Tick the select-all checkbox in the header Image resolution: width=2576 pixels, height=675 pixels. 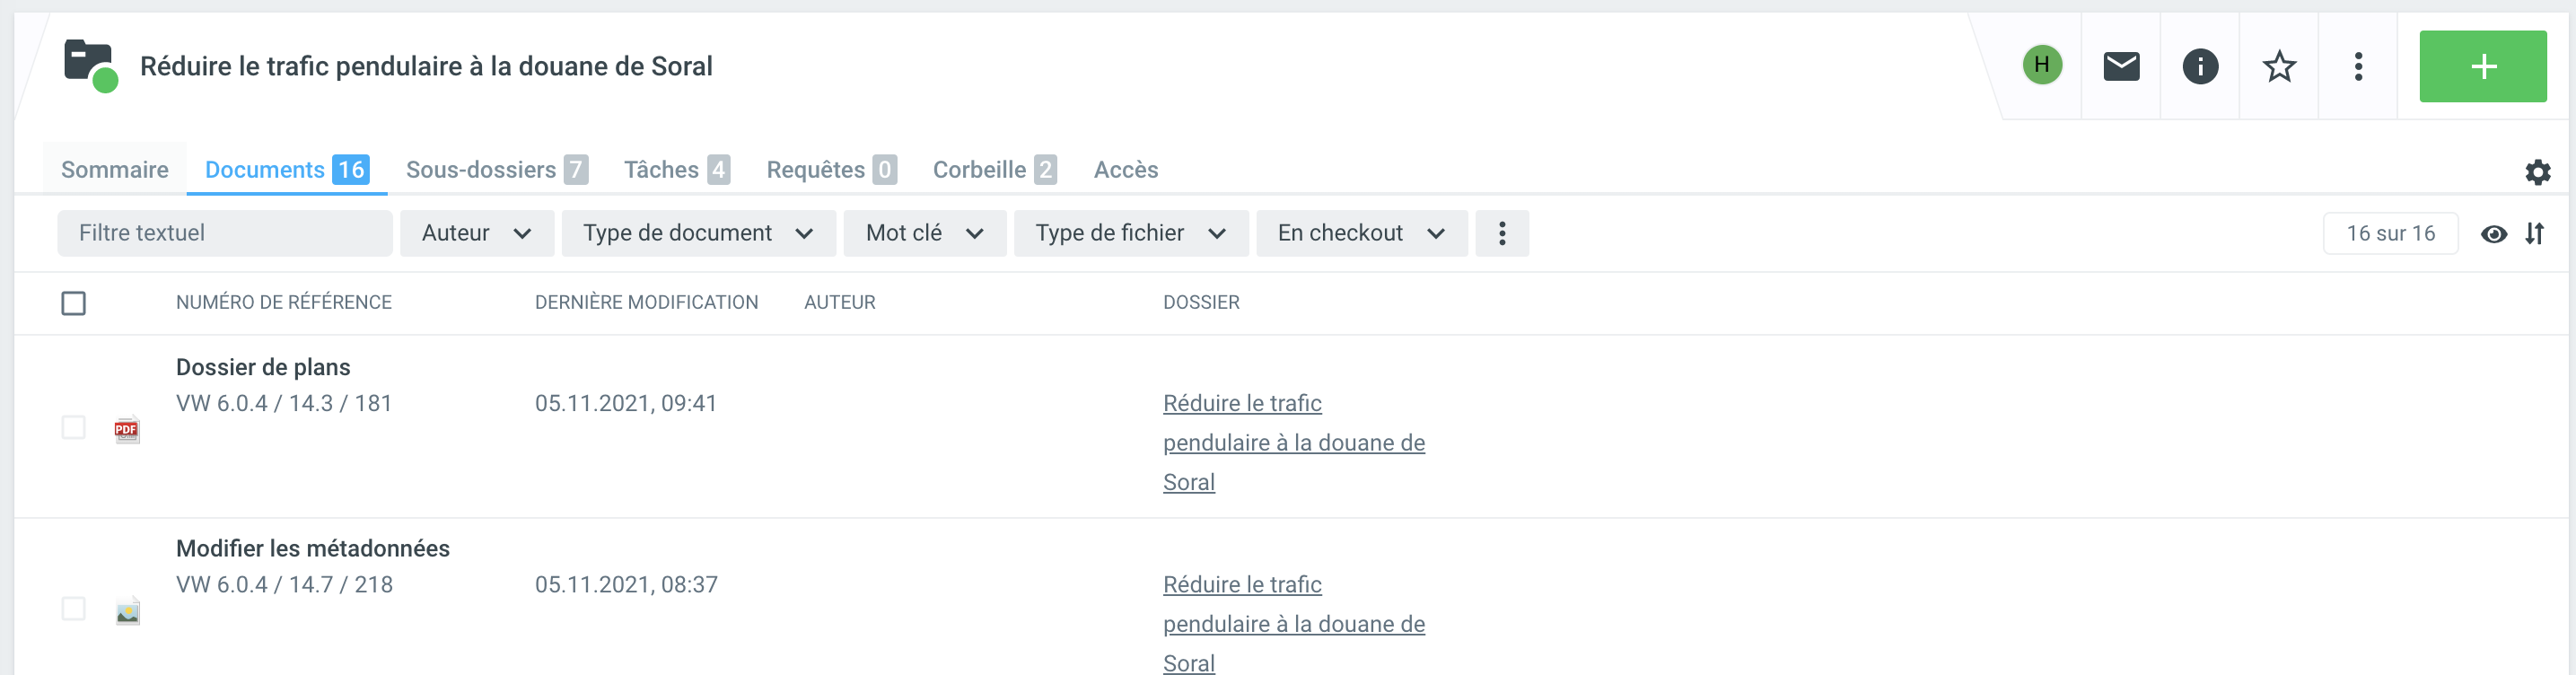73,303
